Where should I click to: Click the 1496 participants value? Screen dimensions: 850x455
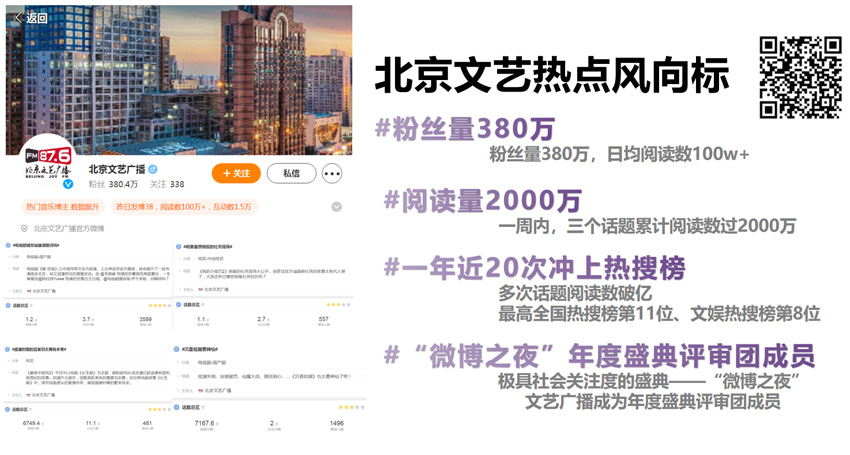click(337, 423)
